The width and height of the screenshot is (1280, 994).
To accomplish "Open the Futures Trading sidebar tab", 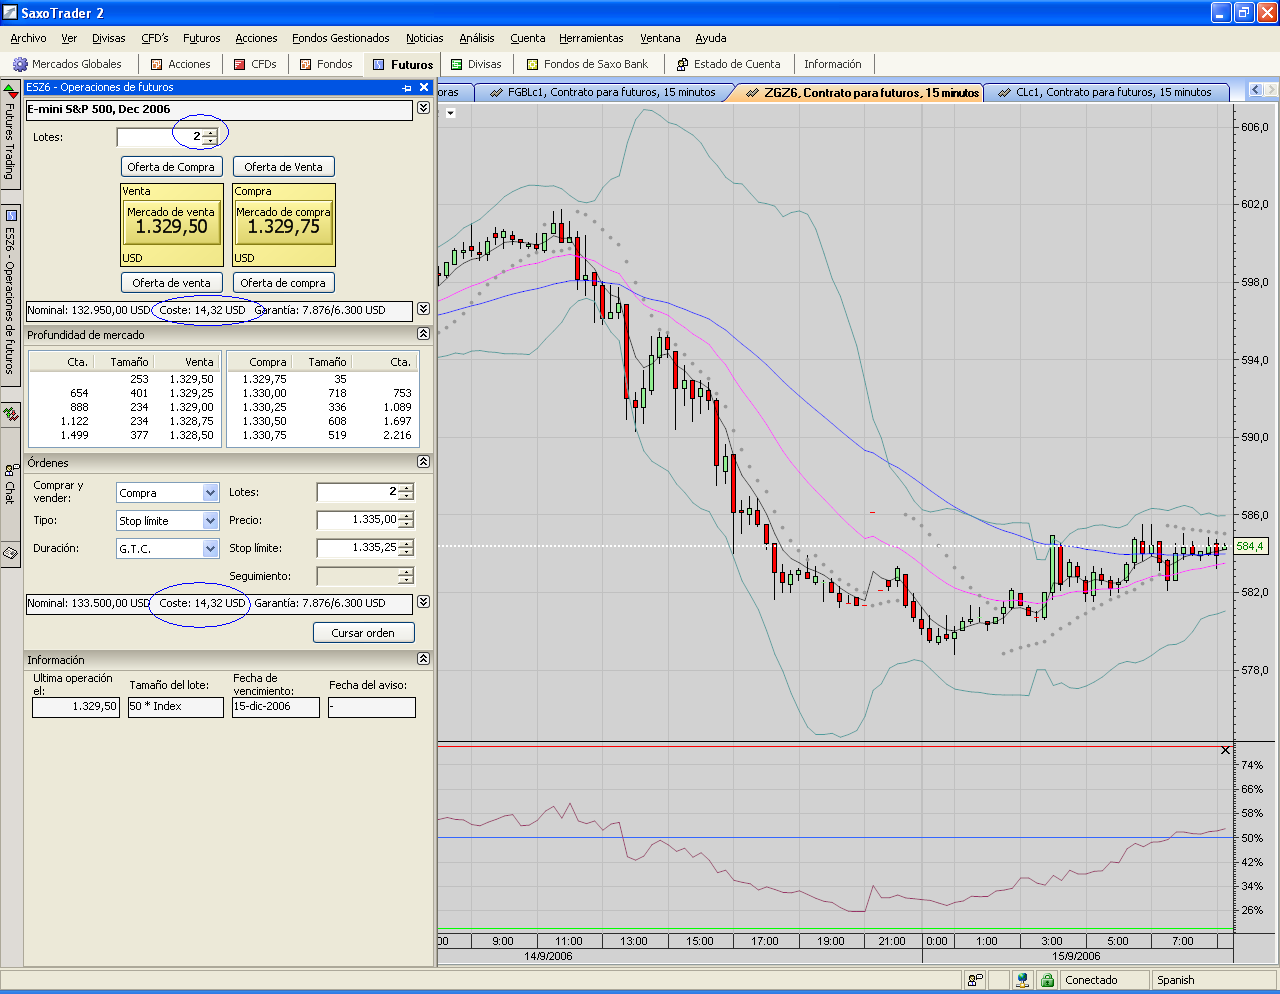I will 10,139.
